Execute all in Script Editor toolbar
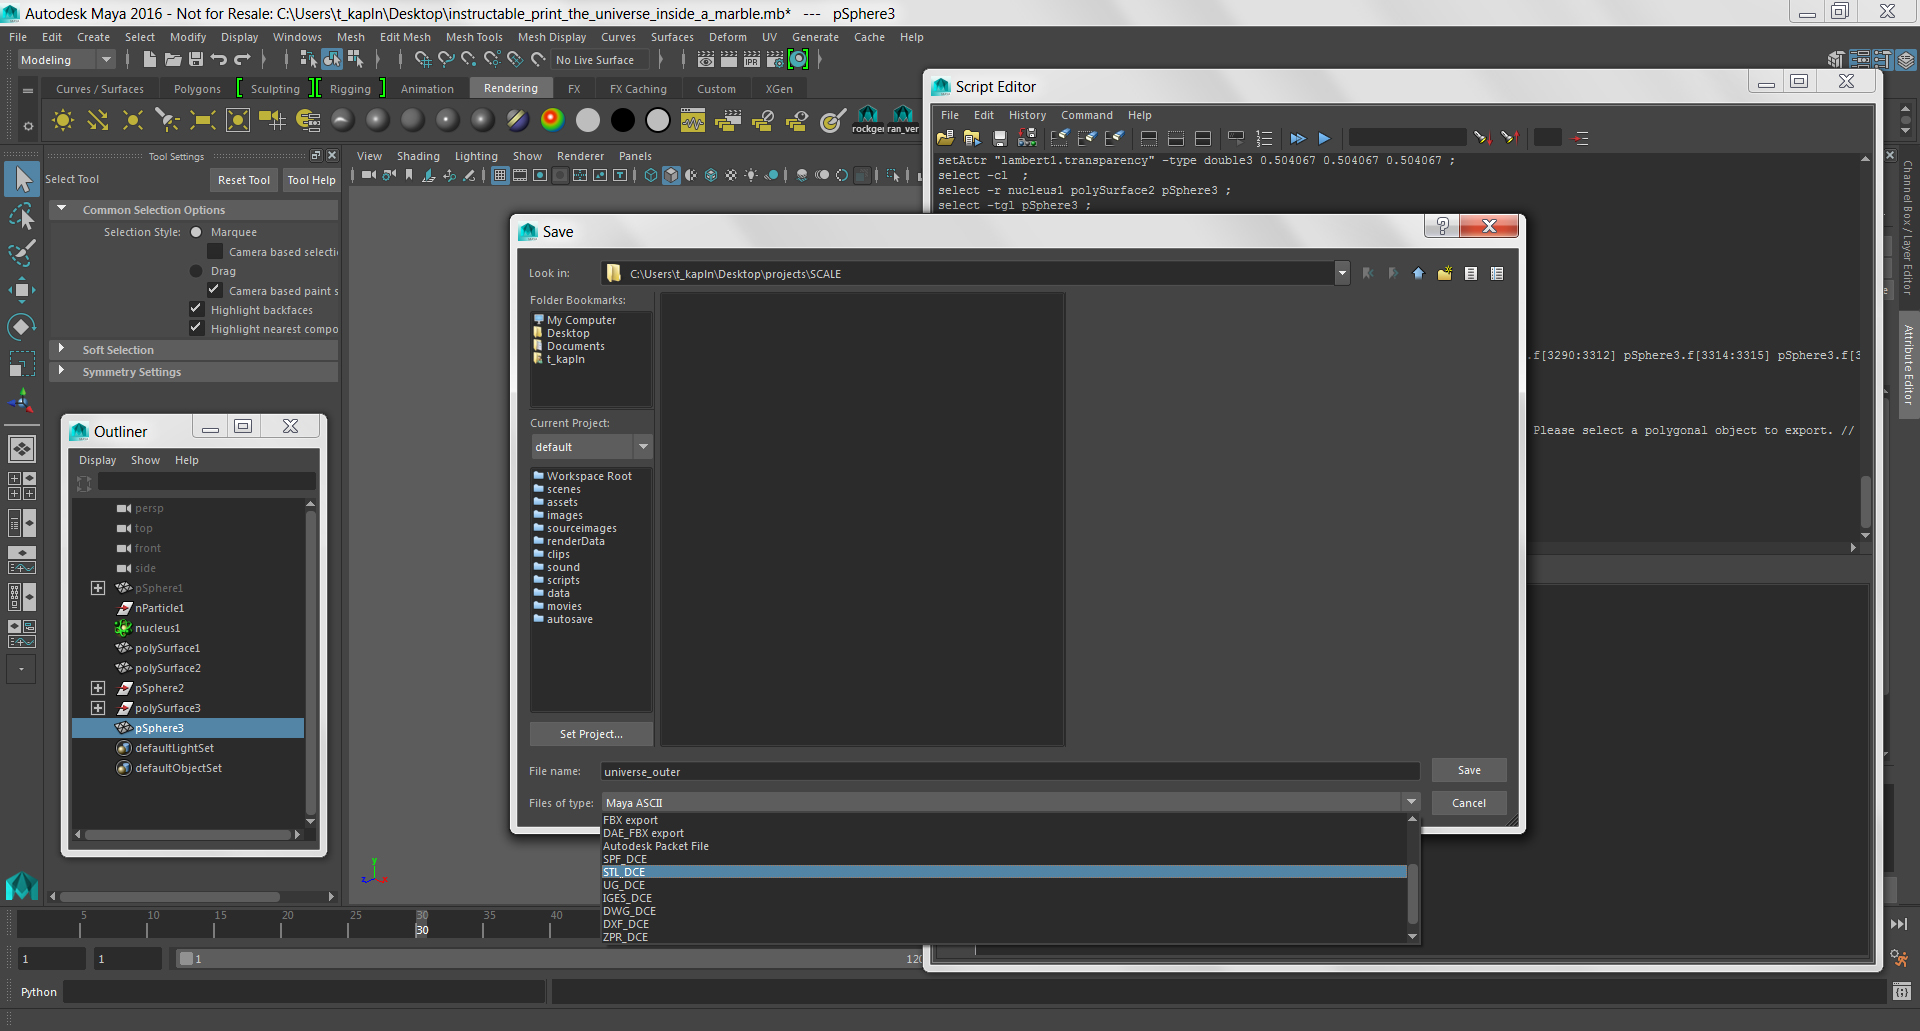 (1298, 138)
